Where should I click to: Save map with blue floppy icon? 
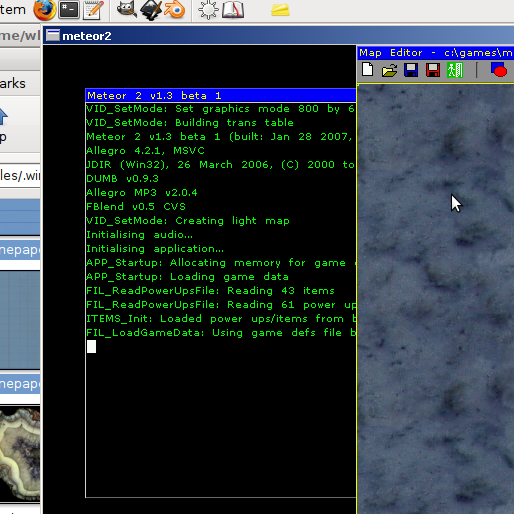click(411, 70)
